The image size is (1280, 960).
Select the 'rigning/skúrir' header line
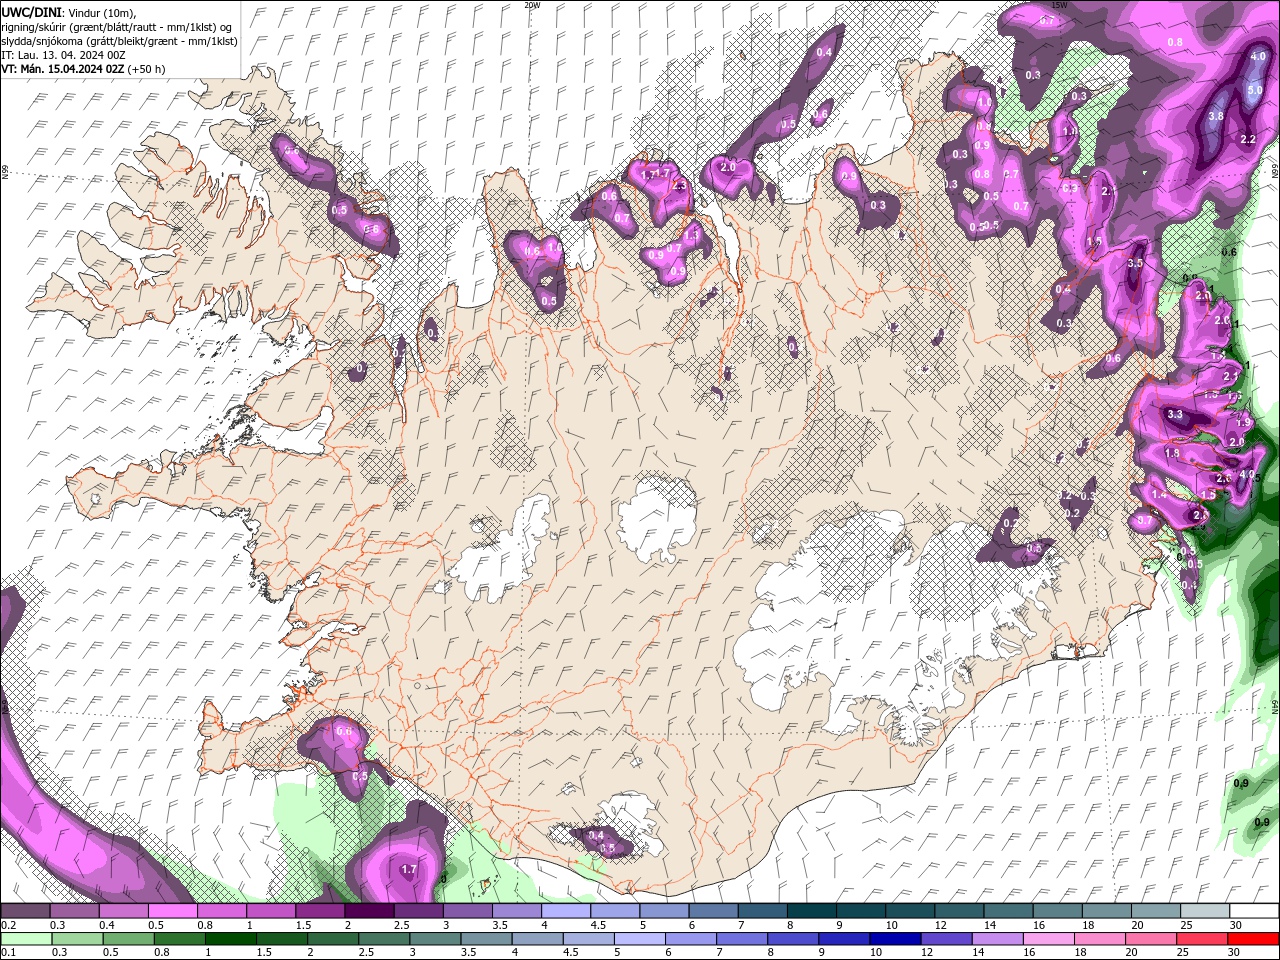pos(117,27)
